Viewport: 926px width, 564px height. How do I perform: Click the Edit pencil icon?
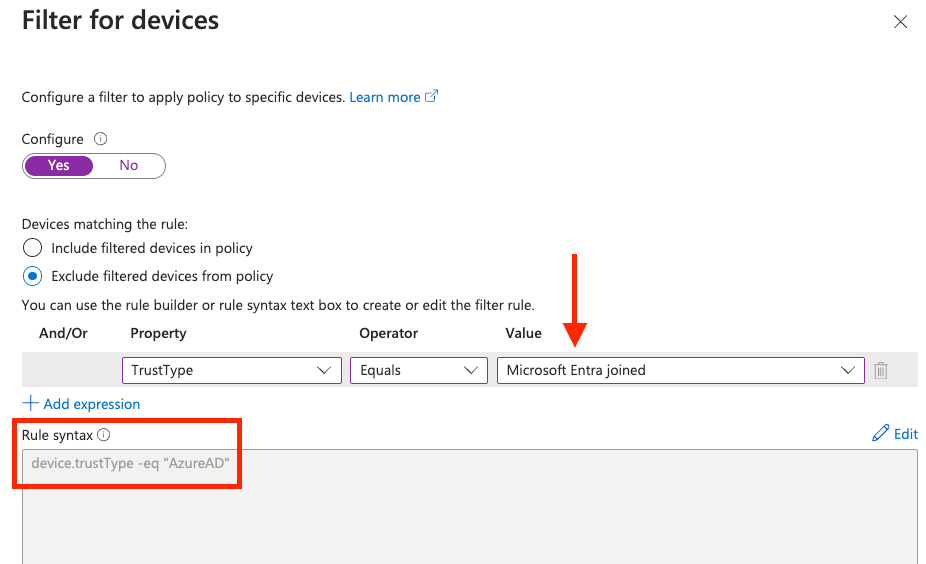tap(880, 434)
